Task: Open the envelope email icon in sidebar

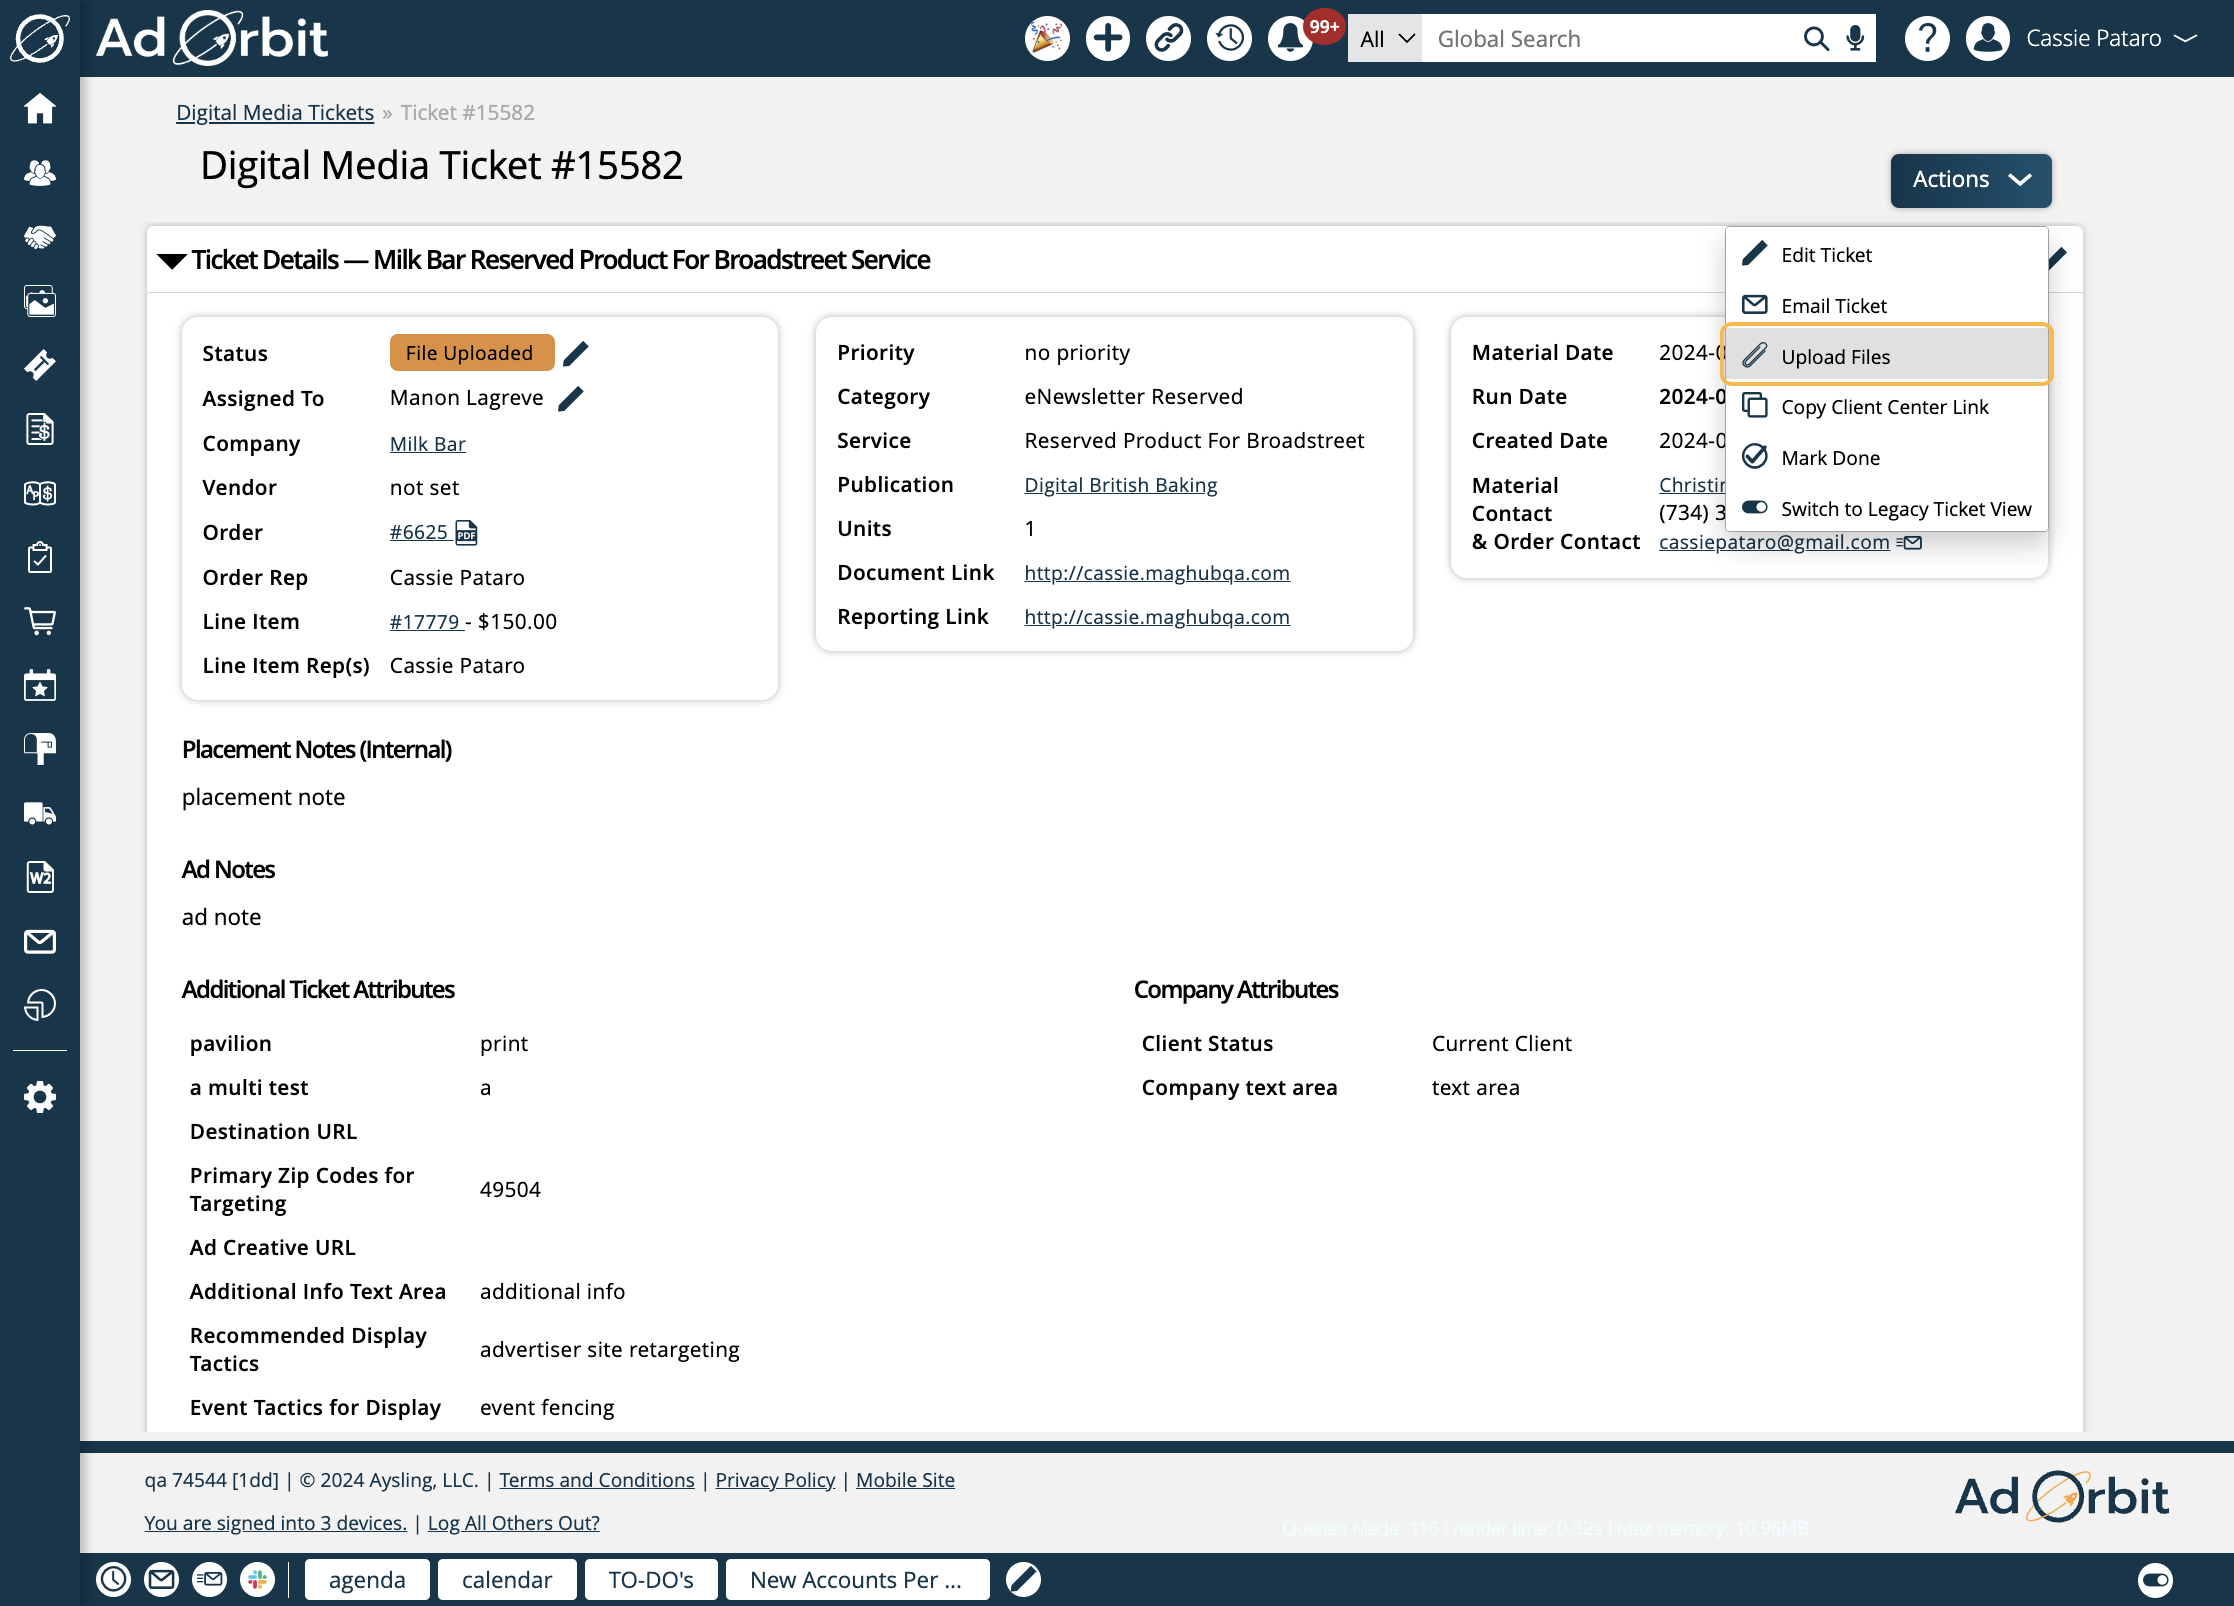Action: [40, 941]
